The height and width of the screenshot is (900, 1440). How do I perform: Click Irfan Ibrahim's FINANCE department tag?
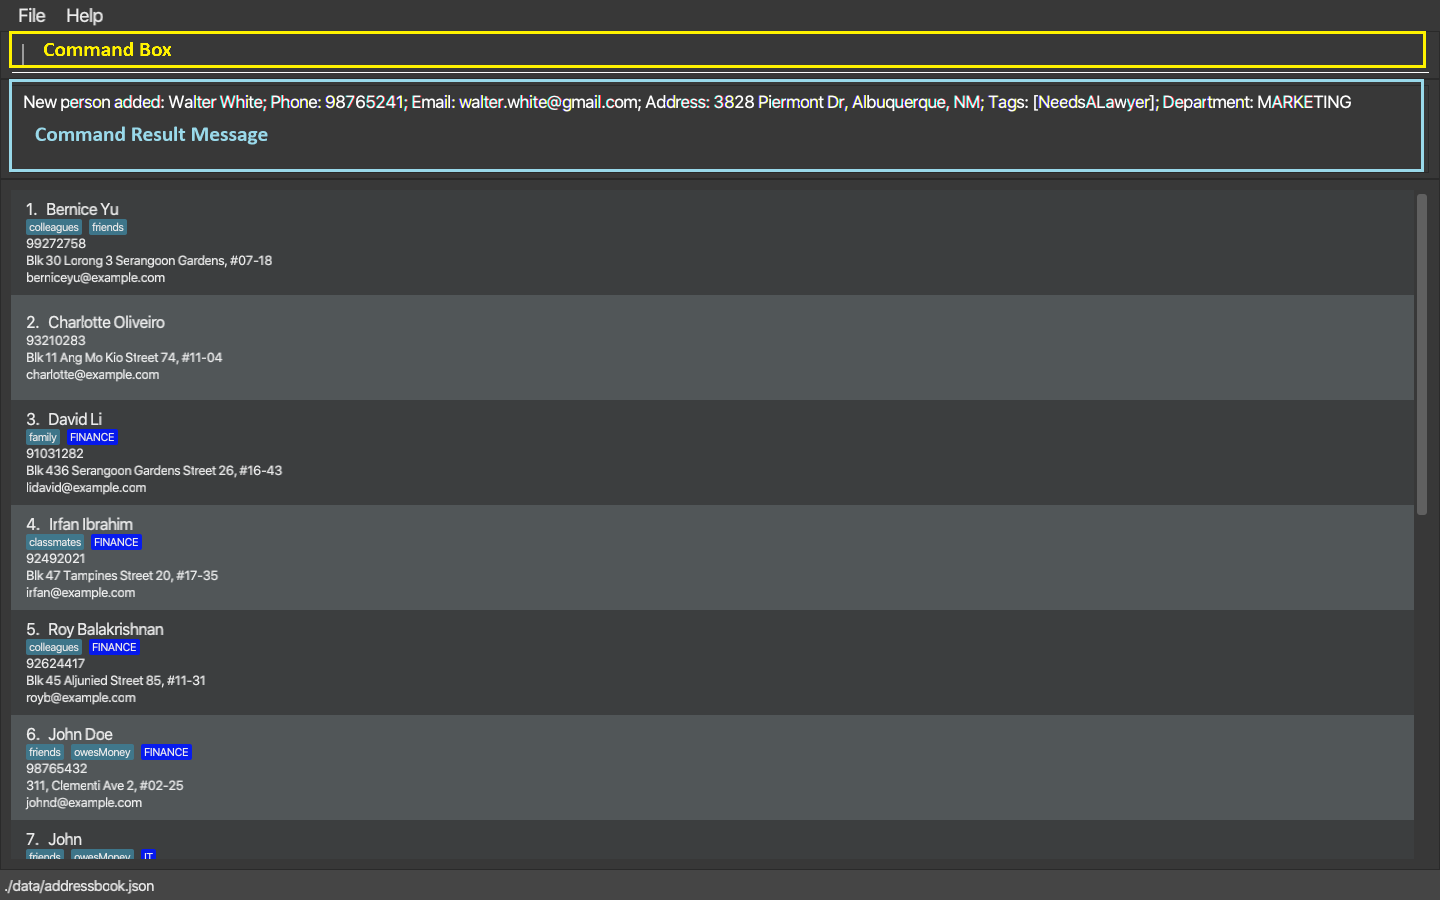(116, 542)
